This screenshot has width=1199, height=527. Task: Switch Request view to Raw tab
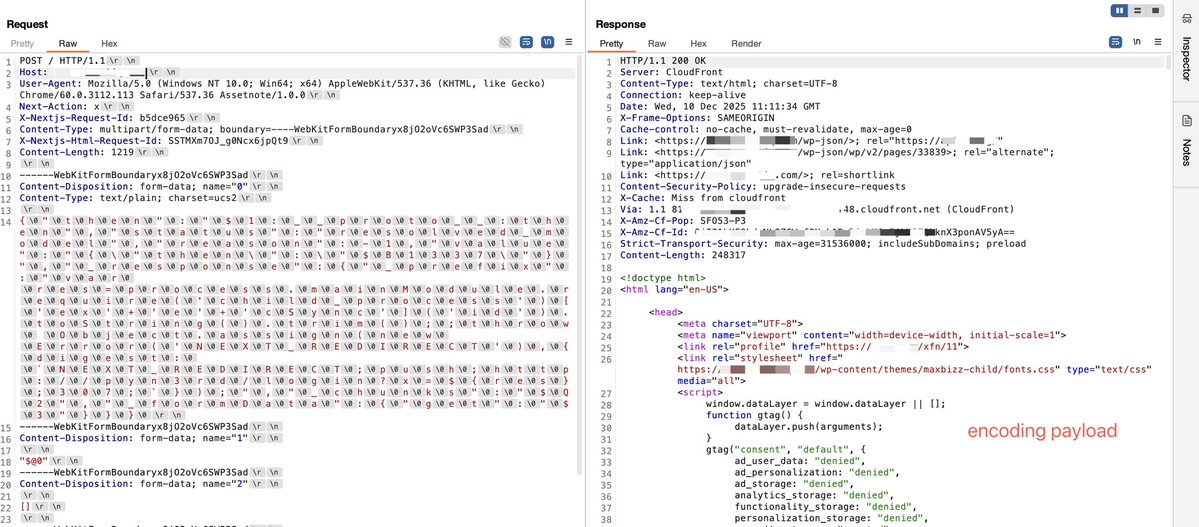pyautogui.click(x=67, y=44)
